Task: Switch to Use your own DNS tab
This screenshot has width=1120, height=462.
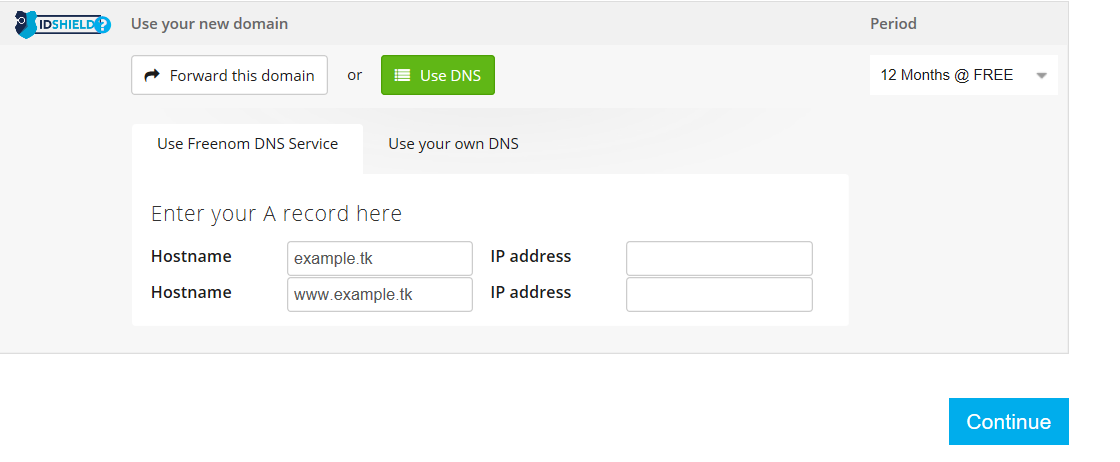Action: [x=453, y=143]
